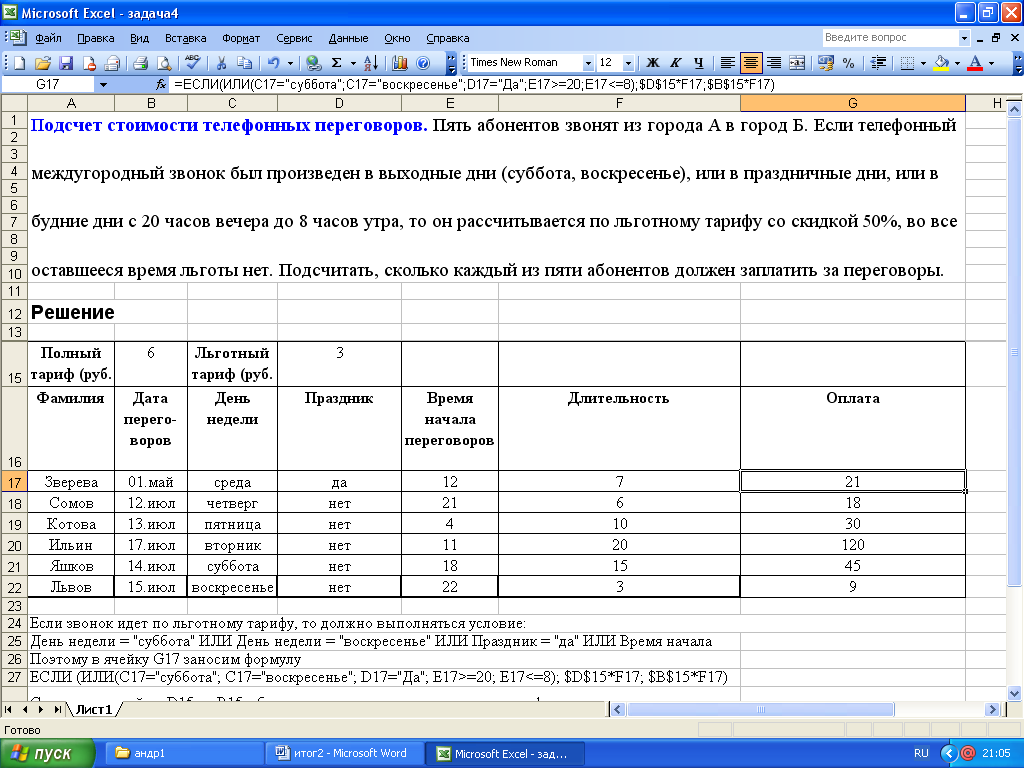Select cell containing 'Зверева'
Screen dimensions: 1024x768
coord(71,482)
